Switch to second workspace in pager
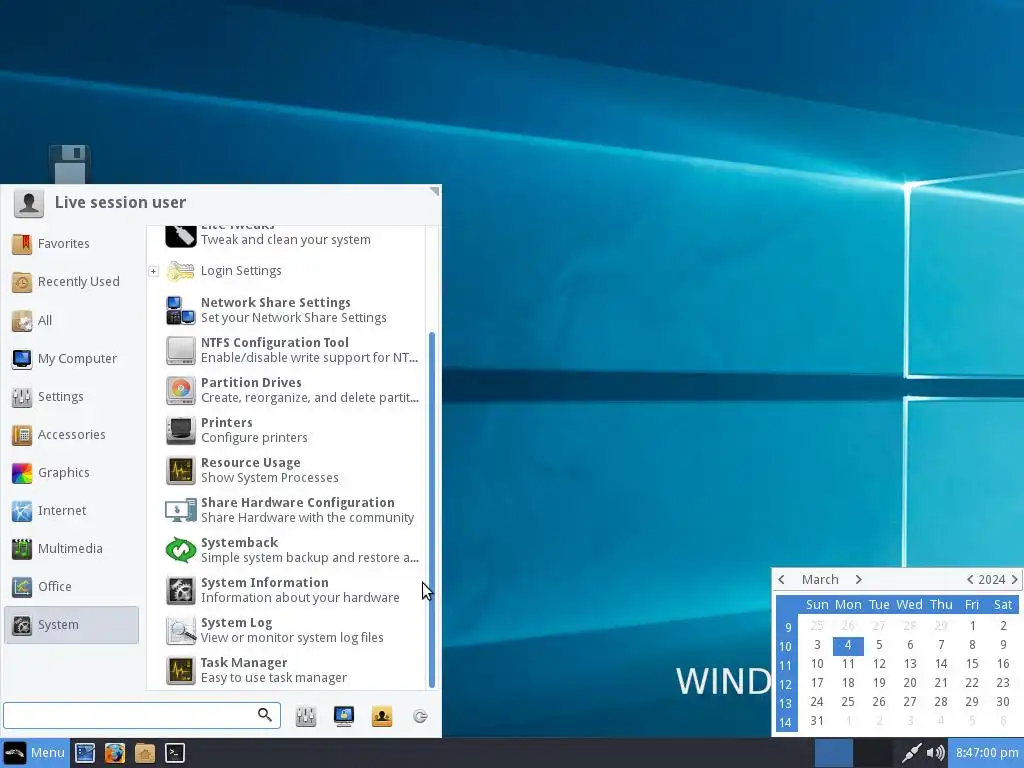 873,753
